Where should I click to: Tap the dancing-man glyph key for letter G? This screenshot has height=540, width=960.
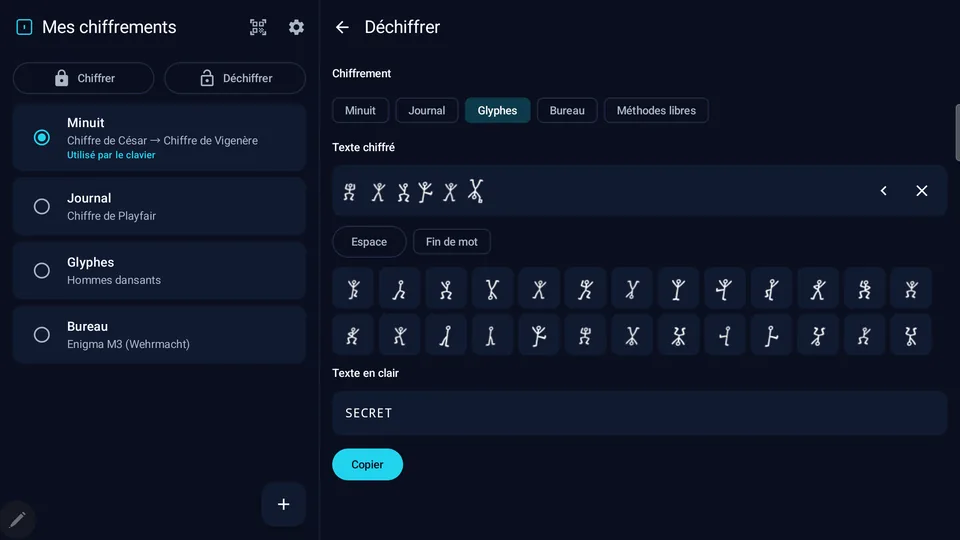click(x=632, y=289)
